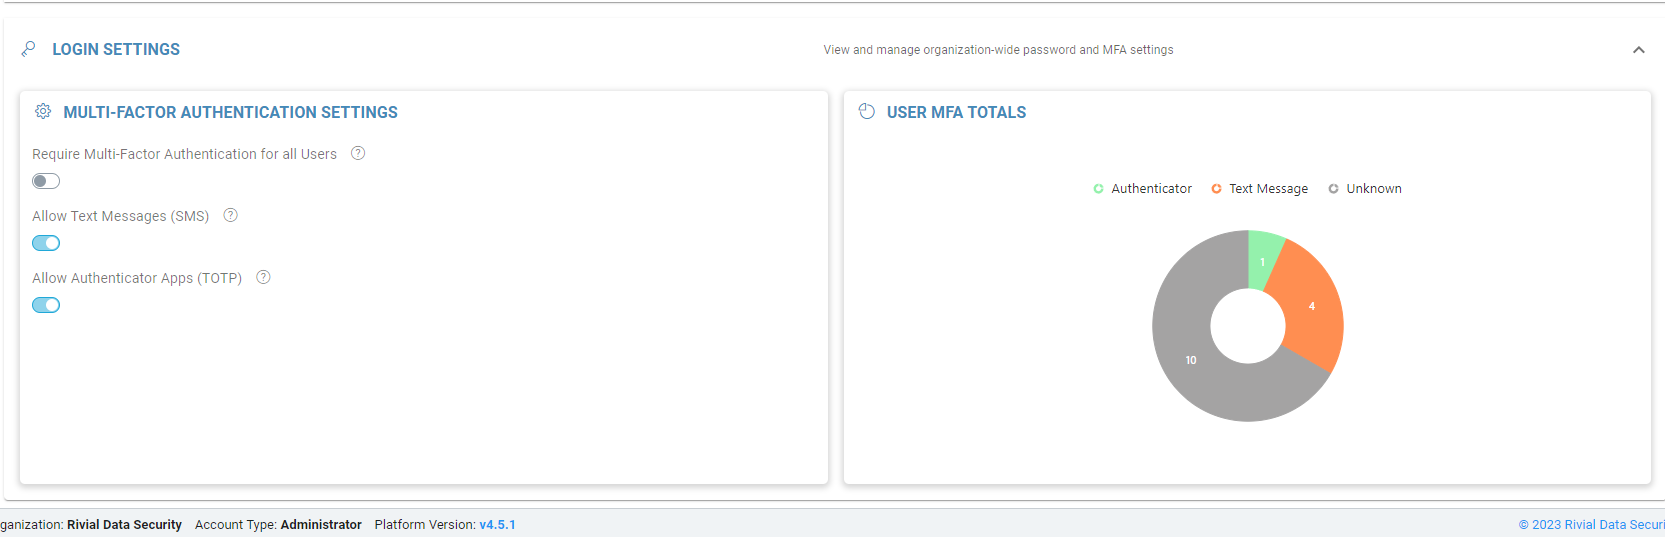The image size is (1665, 537).
Task: Open help for Require Multi-Factor Authentication
Action: pyautogui.click(x=358, y=153)
